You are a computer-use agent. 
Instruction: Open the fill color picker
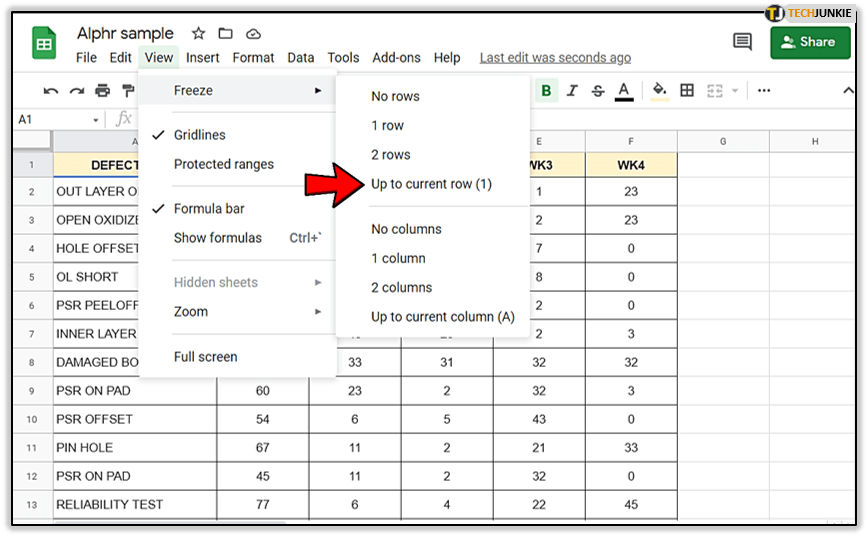pos(659,91)
